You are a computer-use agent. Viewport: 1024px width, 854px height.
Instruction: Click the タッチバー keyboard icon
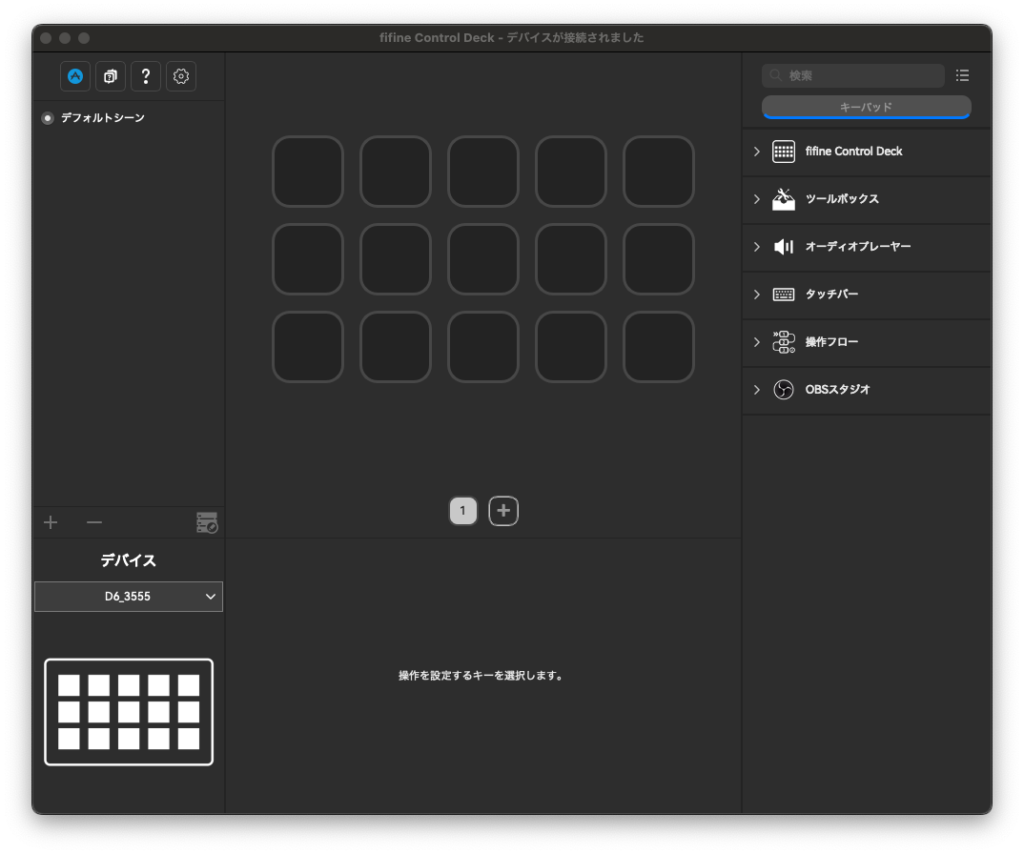click(783, 294)
